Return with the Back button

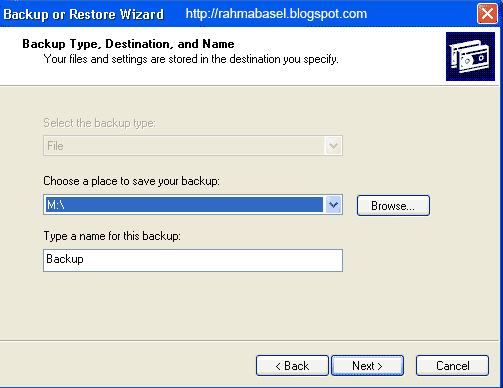(292, 366)
